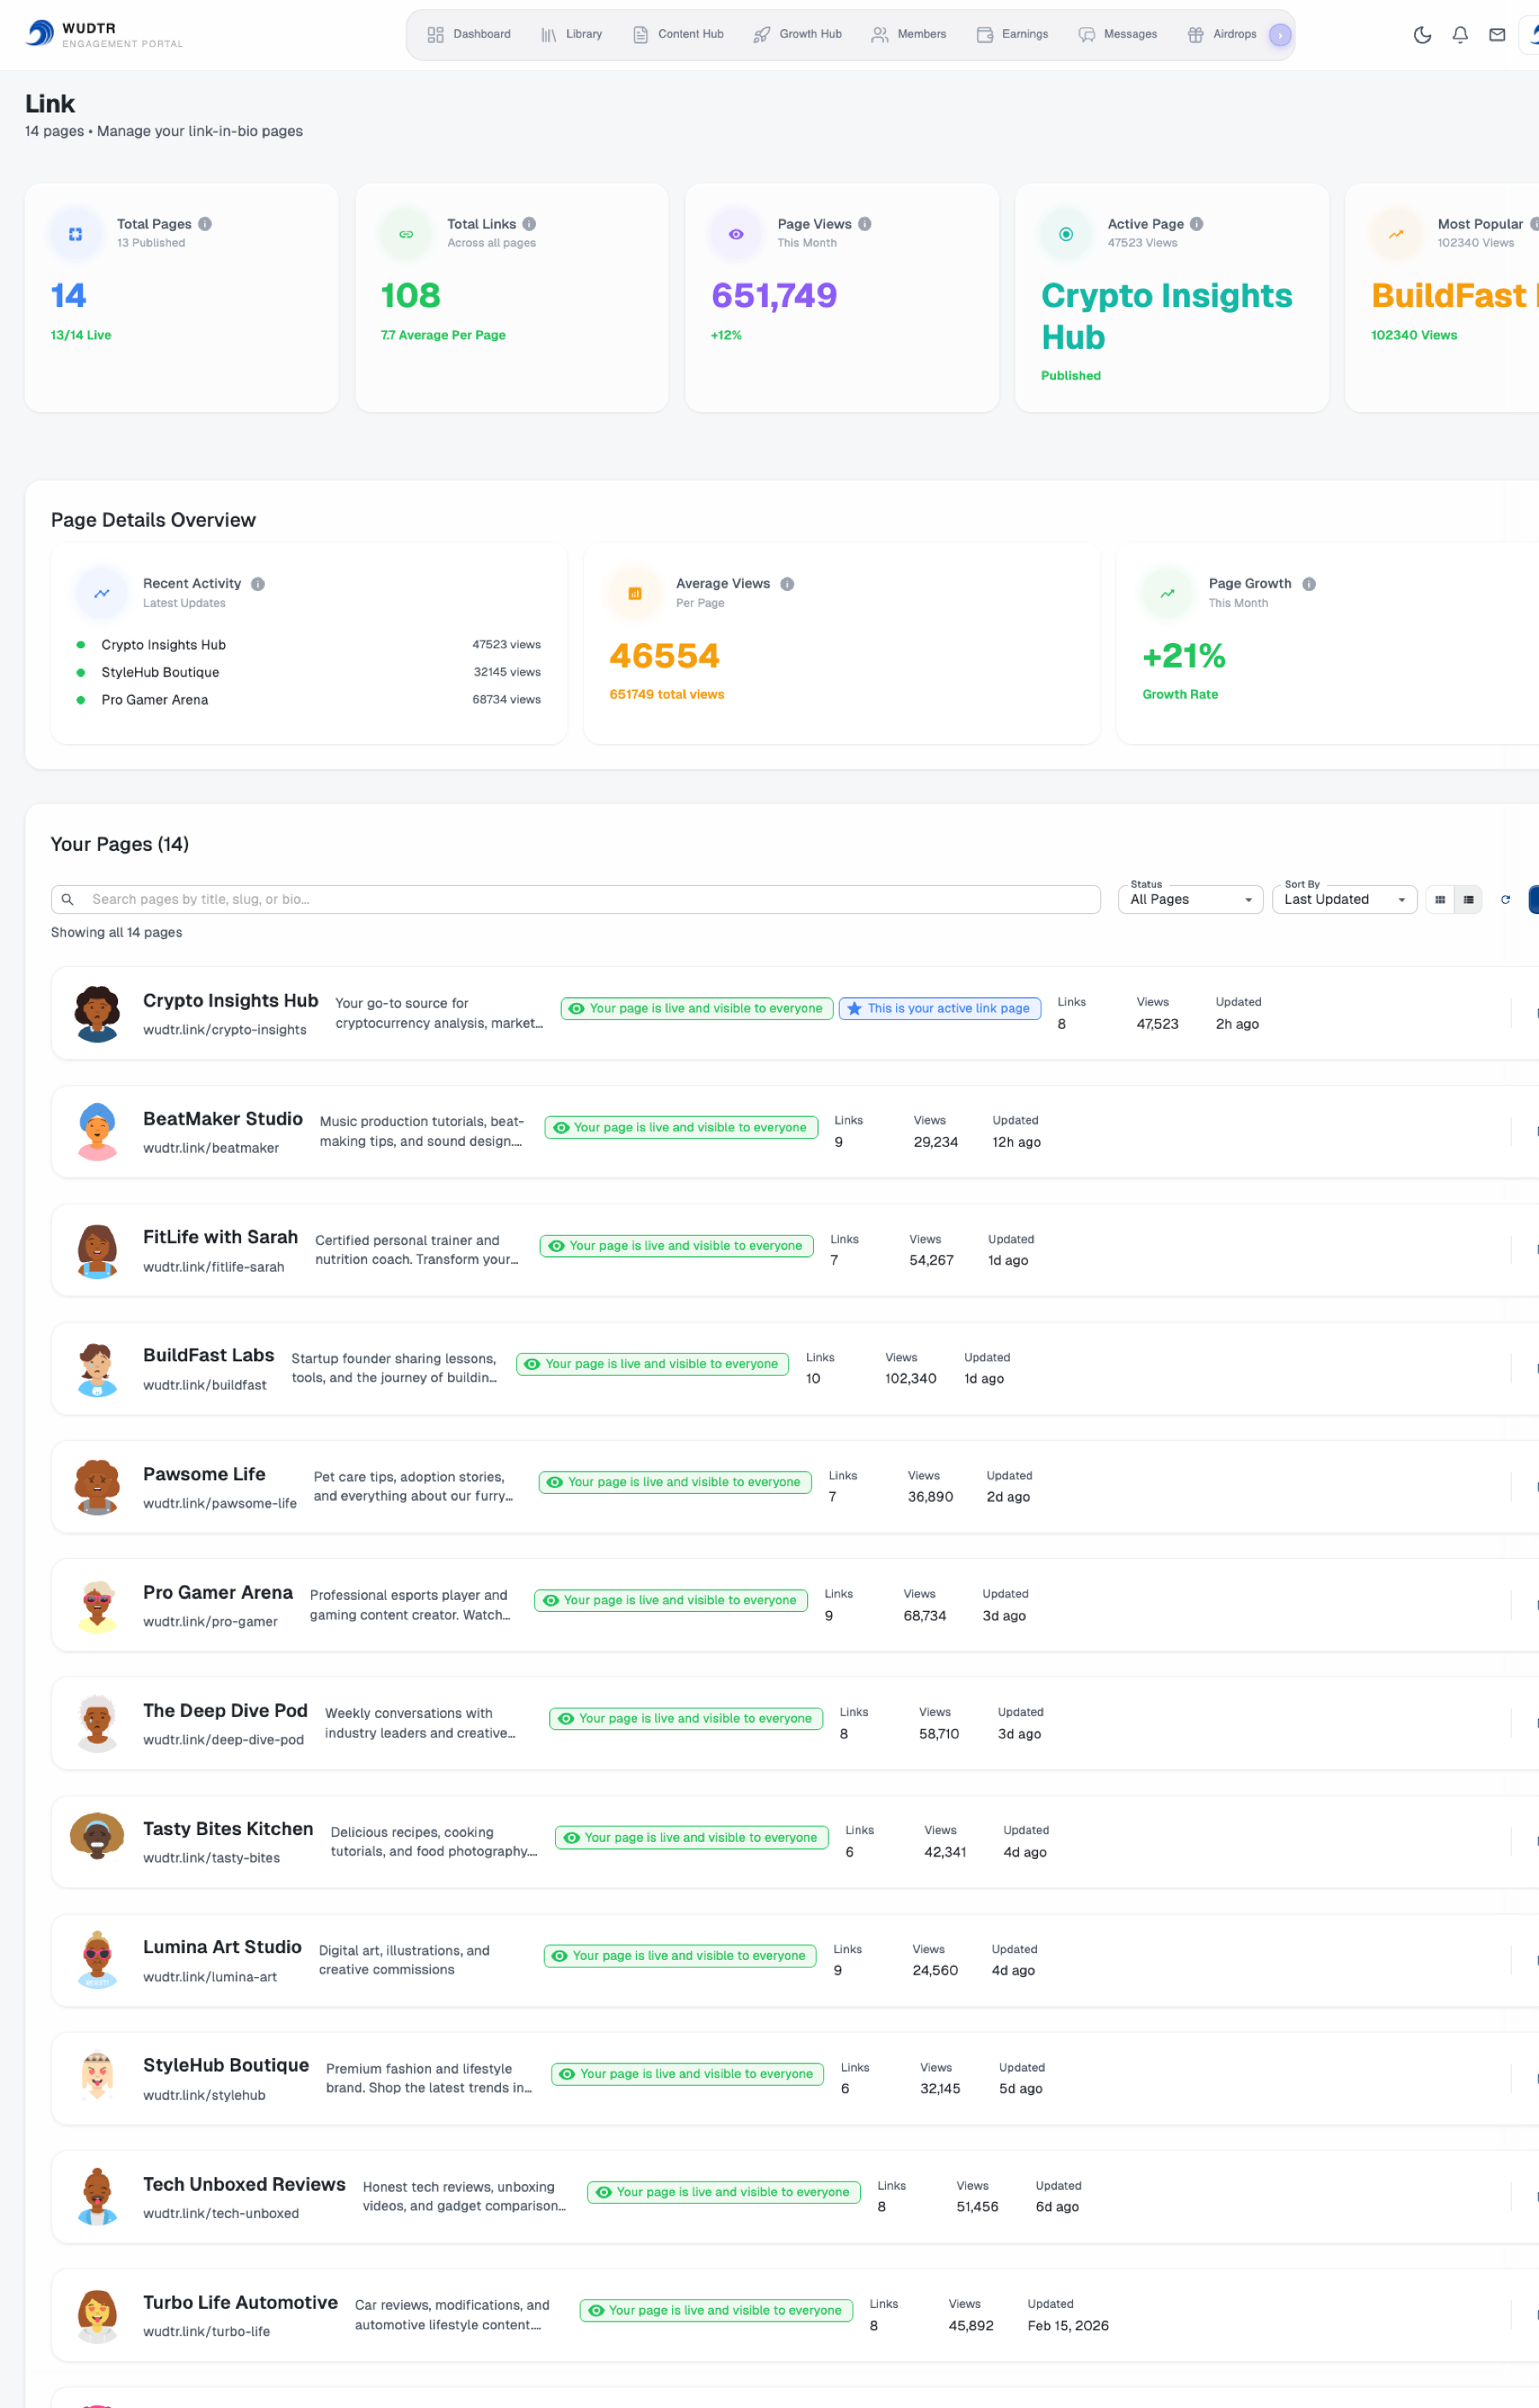The width and height of the screenshot is (1539, 2408).
Task: Open the Crypto Insights Hub page title
Action: [x=230, y=1000]
